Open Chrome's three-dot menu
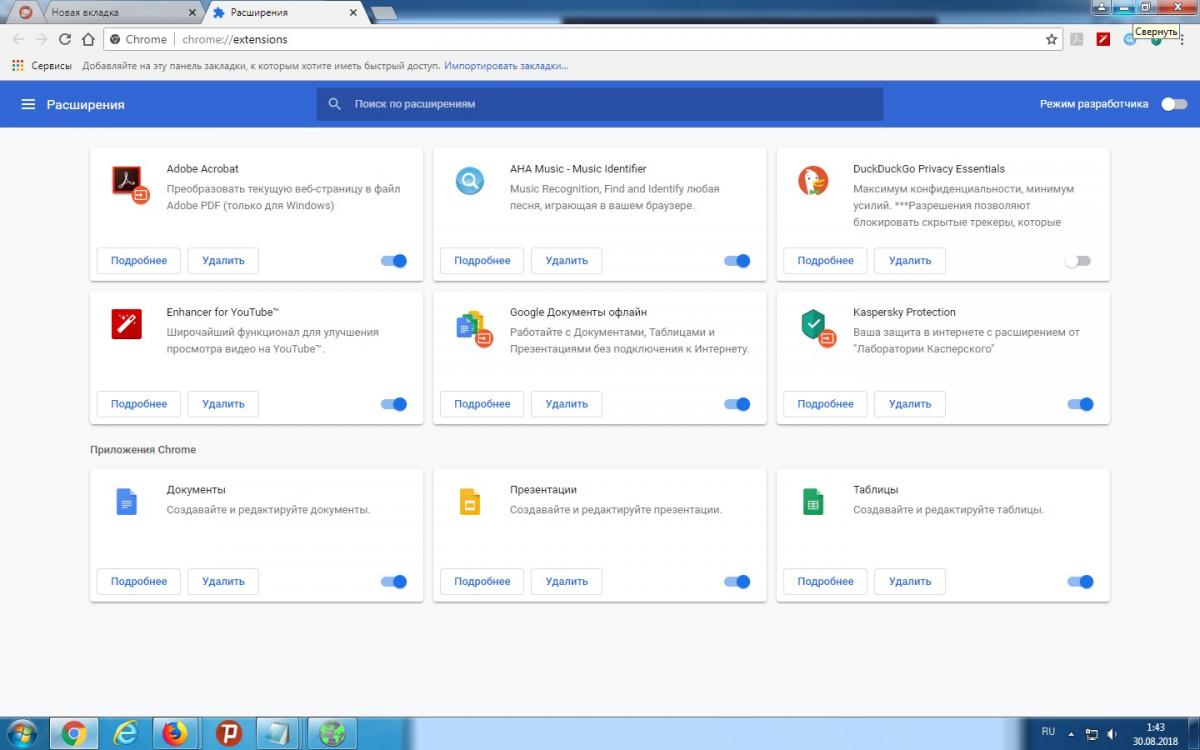 coord(1183,39)
